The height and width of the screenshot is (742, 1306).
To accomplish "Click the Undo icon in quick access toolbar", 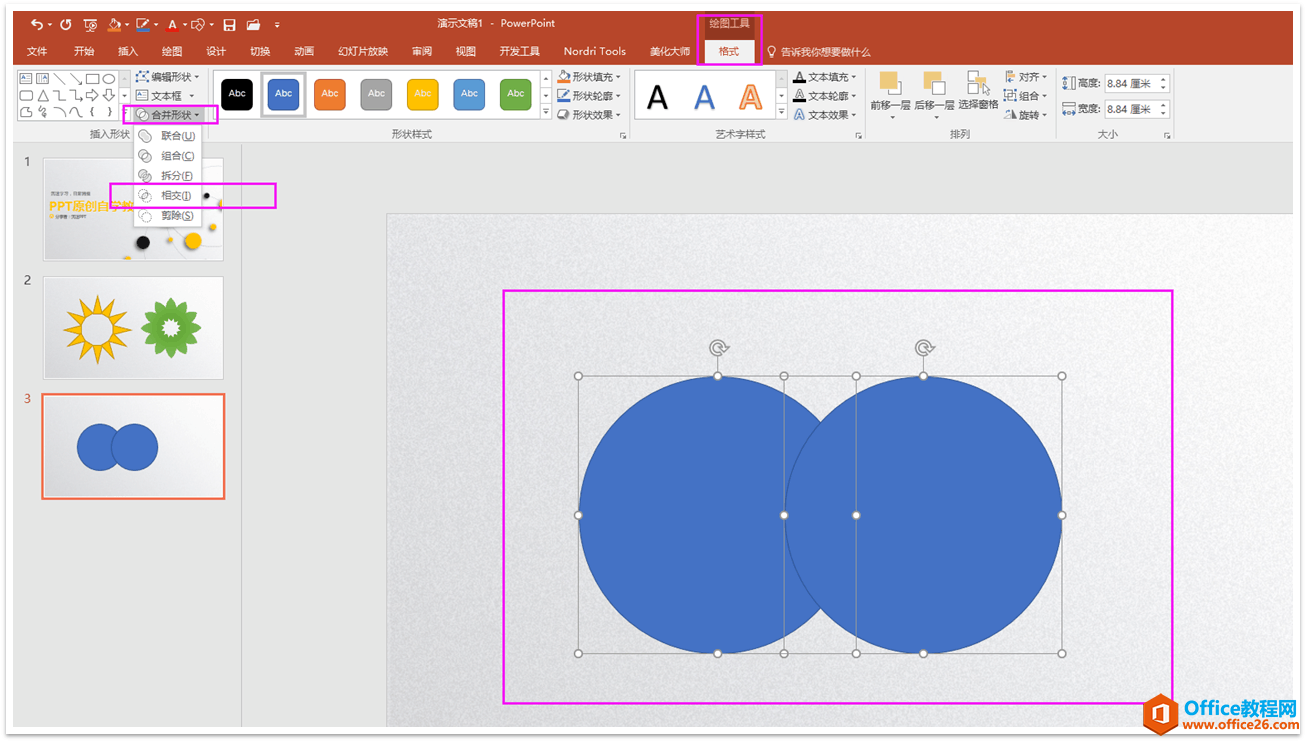I will pyautogui.click(x=37, y=24).
